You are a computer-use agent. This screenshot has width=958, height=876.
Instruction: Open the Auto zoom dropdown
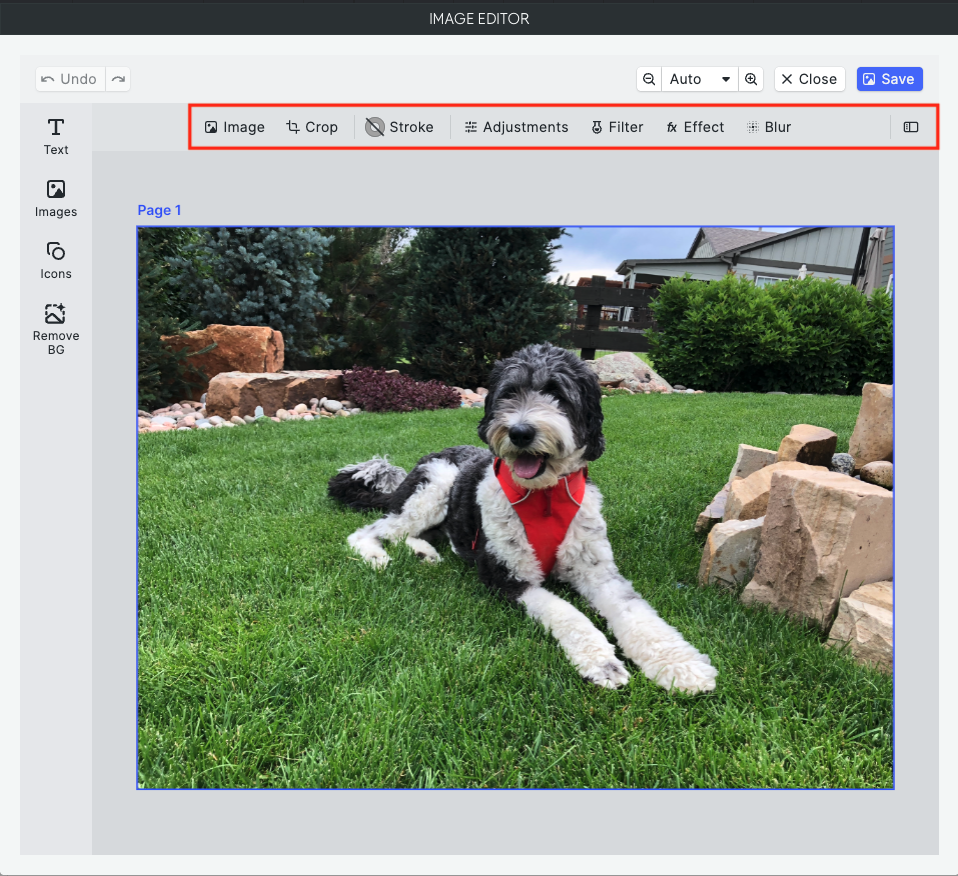700,79
